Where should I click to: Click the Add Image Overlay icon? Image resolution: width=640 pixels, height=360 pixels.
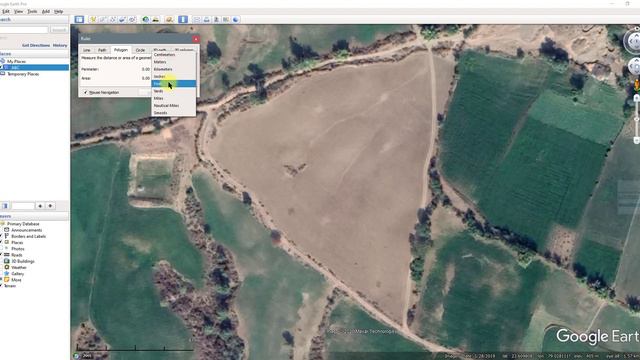tap(122, 20)
